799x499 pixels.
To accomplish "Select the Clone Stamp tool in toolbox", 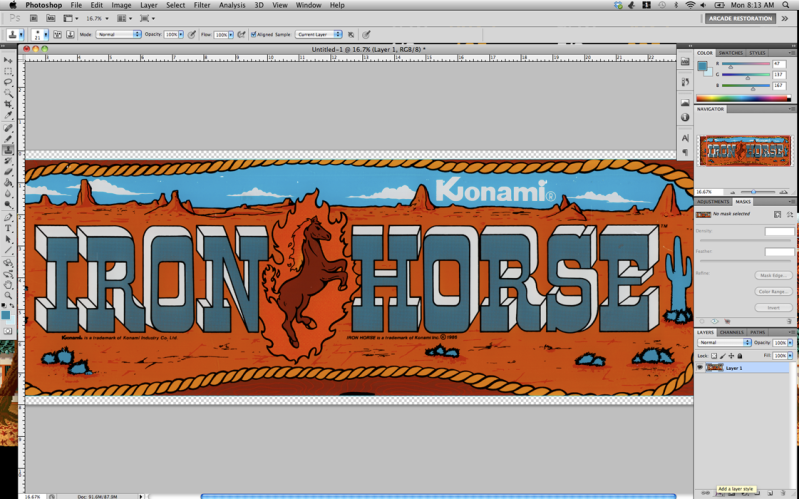I will 8,150.
